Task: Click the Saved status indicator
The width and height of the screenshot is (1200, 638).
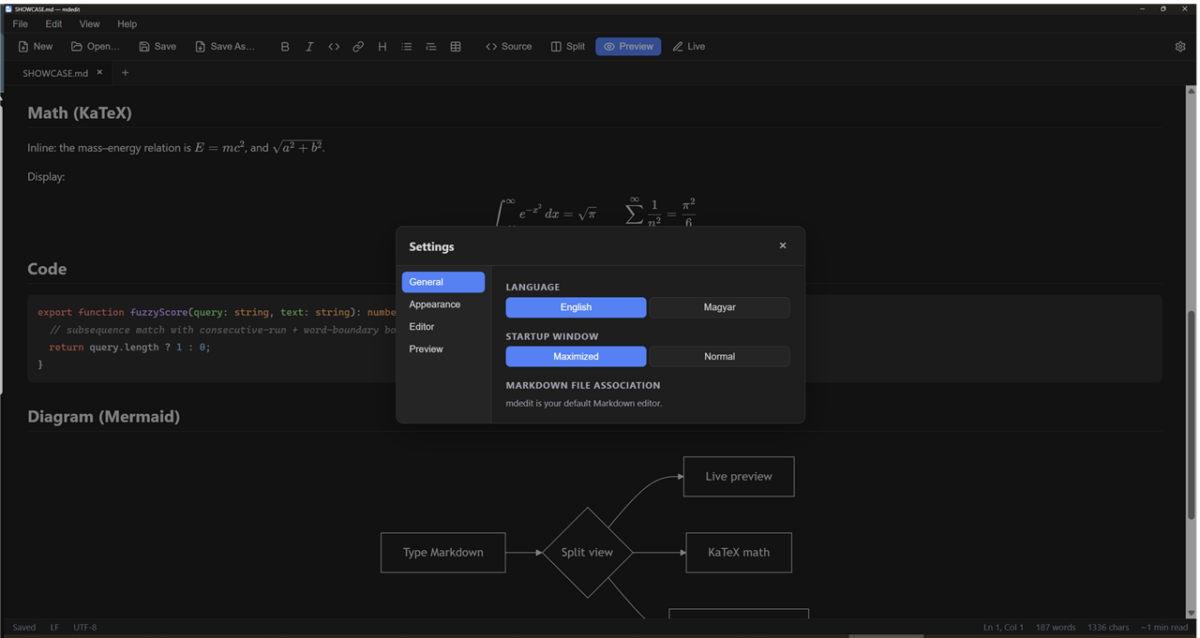Action: pyautogui.click(x=24, y=628)
